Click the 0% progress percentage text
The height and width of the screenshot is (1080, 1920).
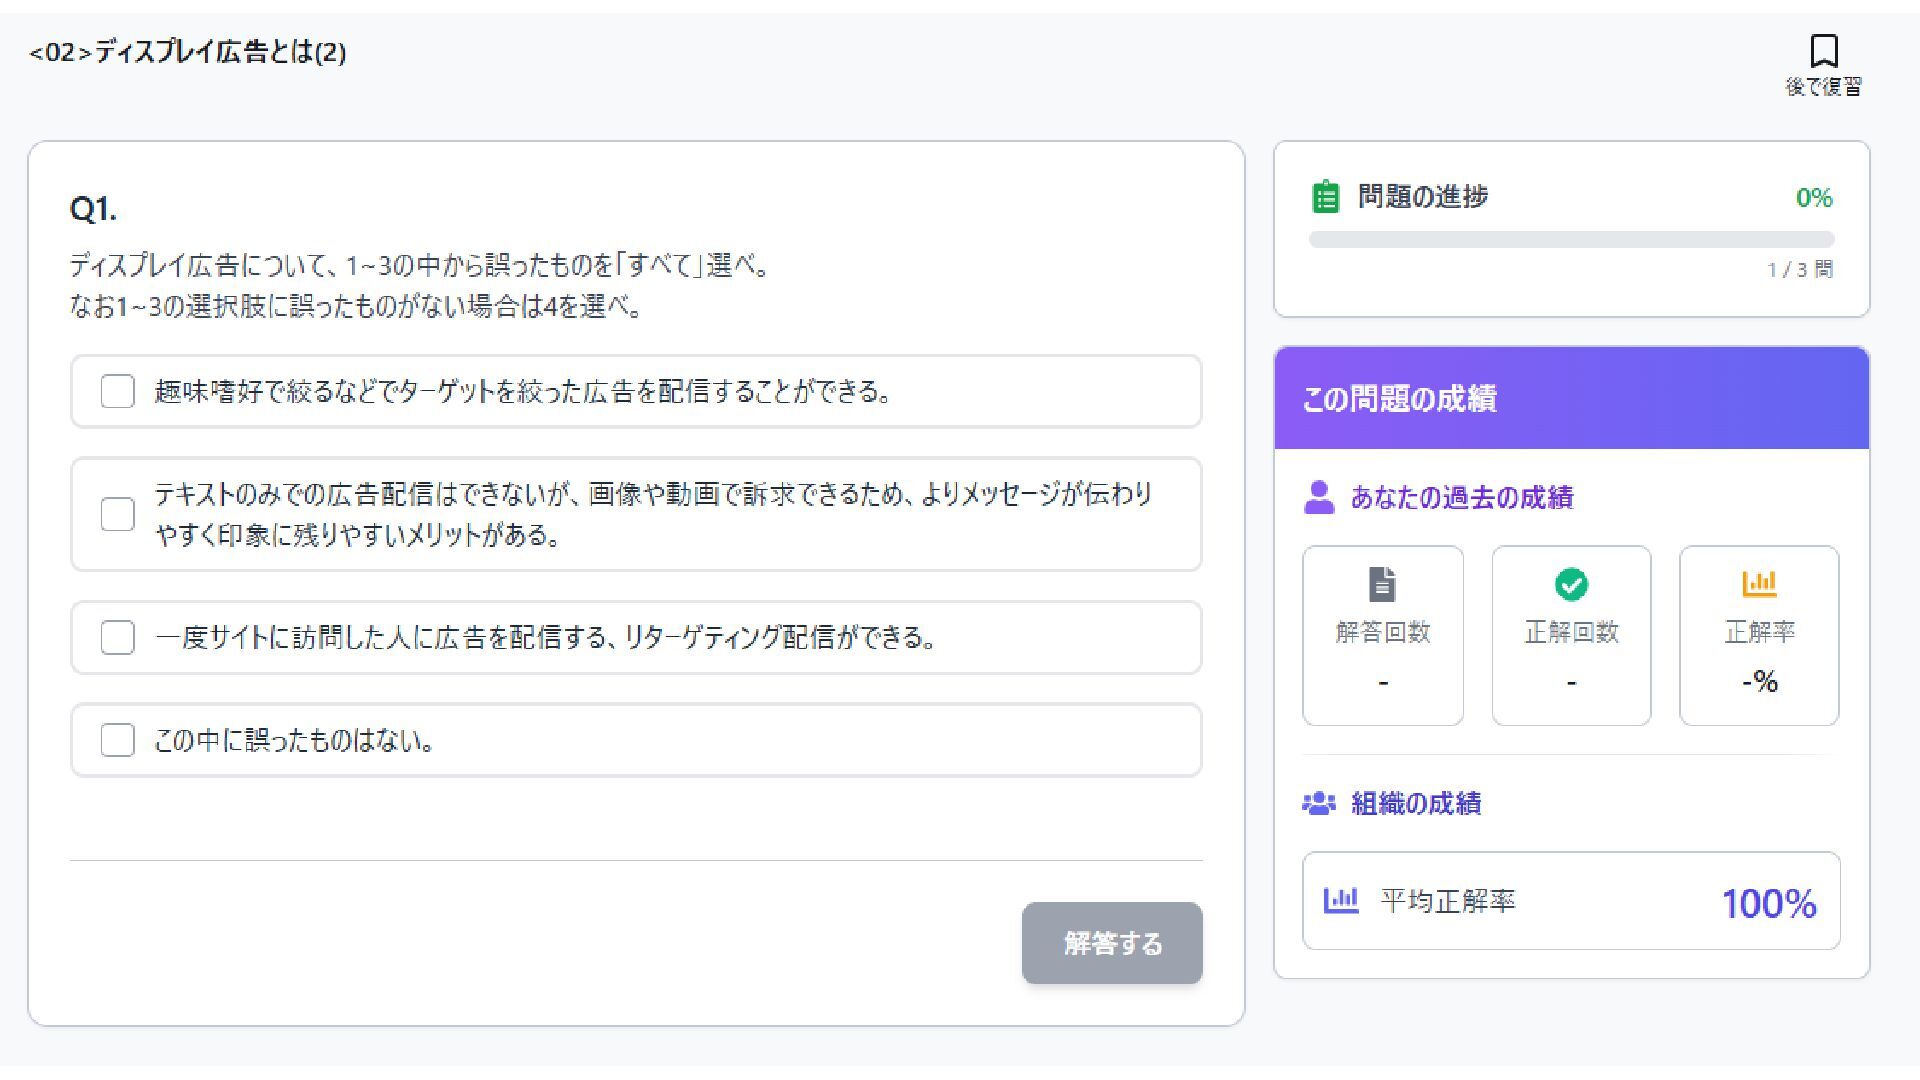pos(1813,198)
